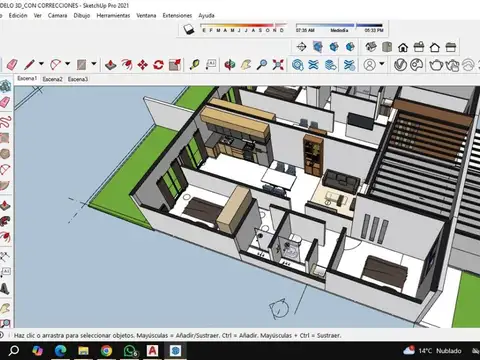Select Follow Me tool in left toolbar

pyautogui.click(x=6, y=220)
